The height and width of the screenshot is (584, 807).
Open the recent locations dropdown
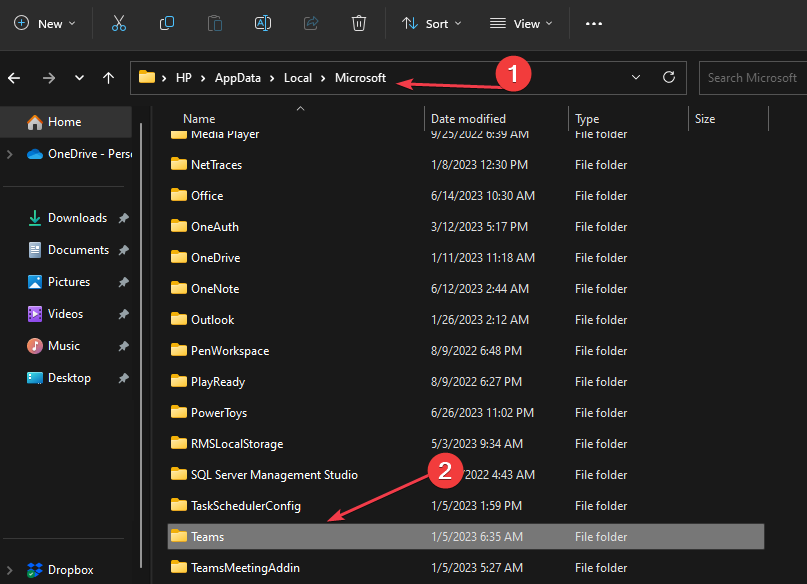(79, 78)
